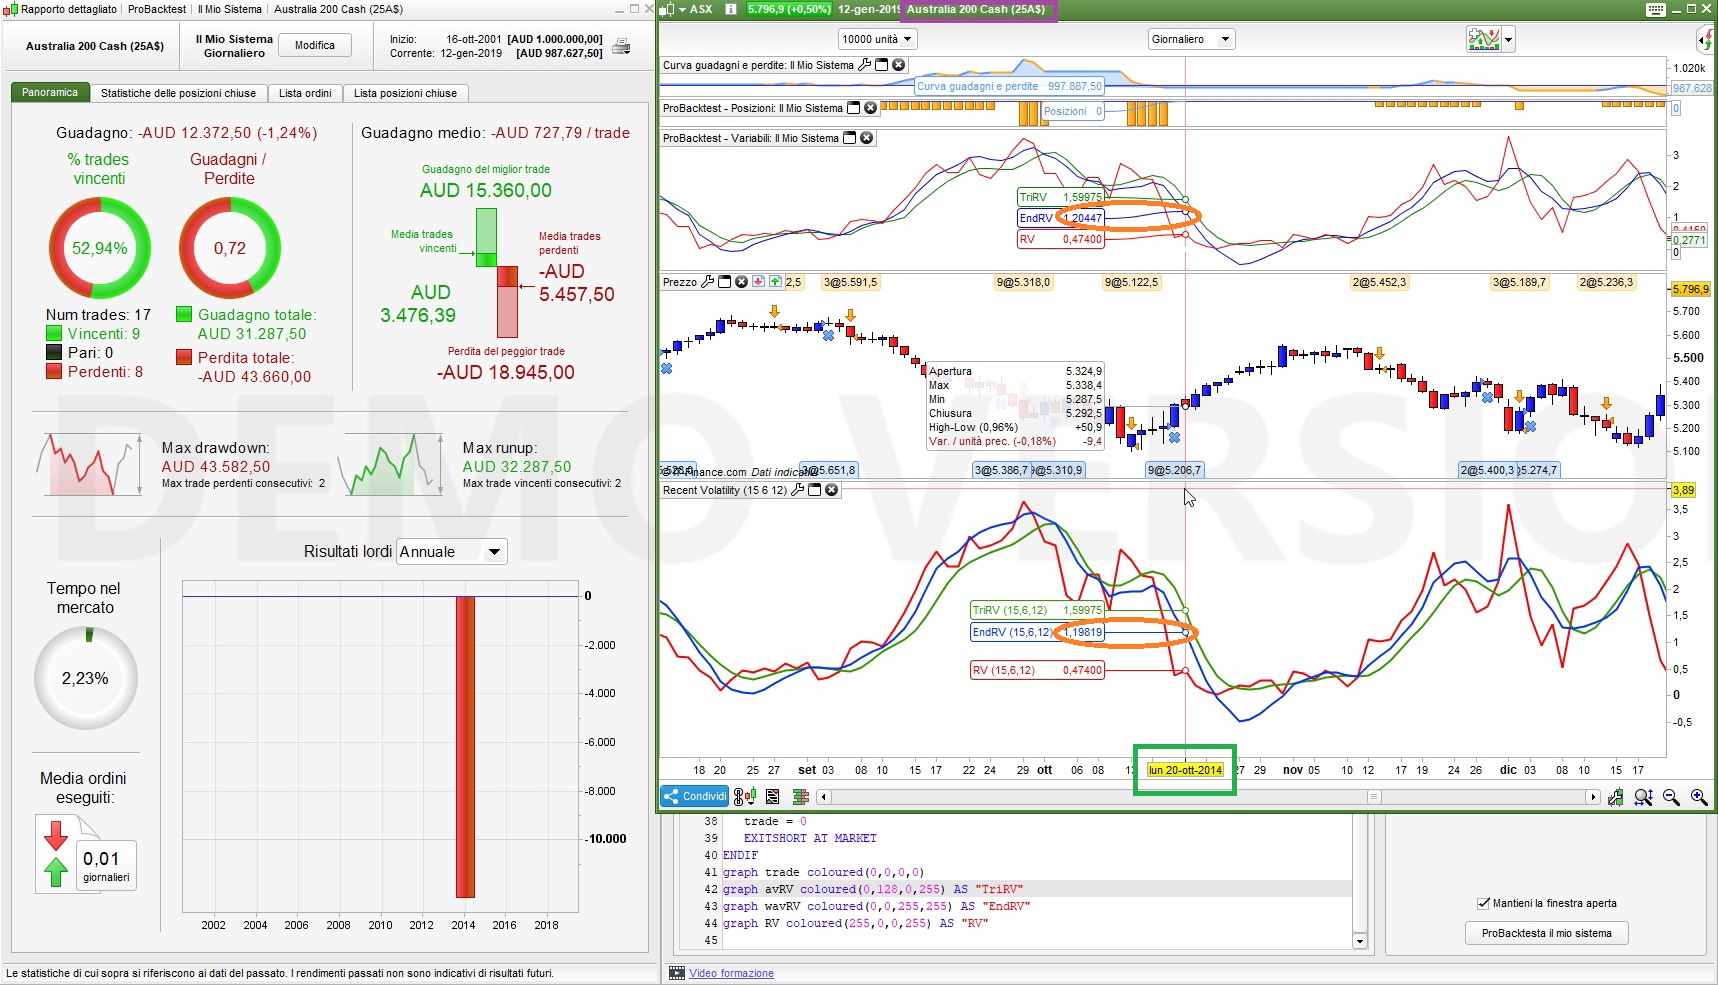1718x985 pixels.
Task: Click the 3@5.591,5 order label
Action: pyautogui.click(x=850, y=283)
